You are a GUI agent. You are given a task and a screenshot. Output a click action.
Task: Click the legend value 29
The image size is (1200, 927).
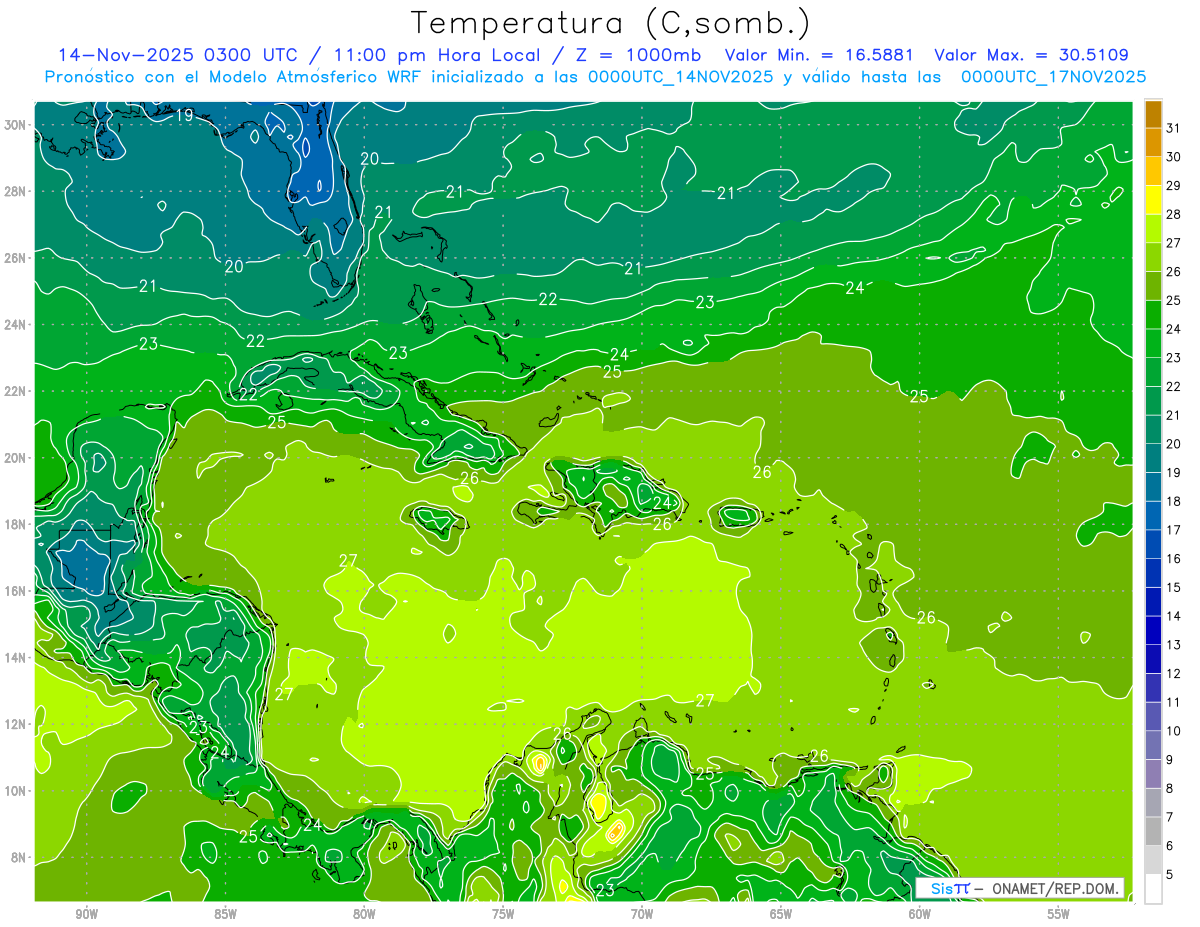pyautogui.click(x=1174, y=185)
